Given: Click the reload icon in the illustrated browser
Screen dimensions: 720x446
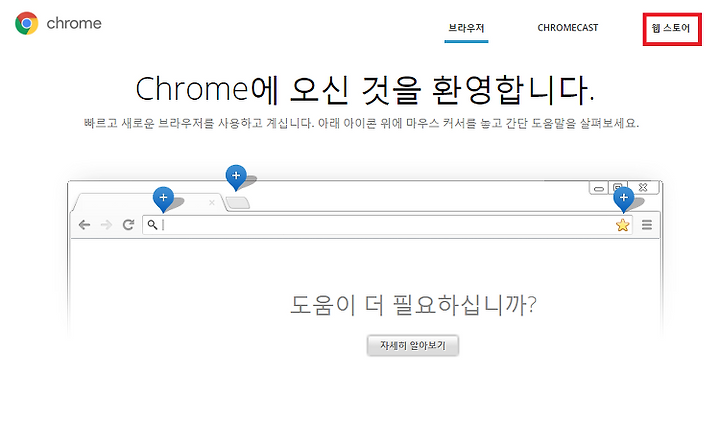Looking at the screenshot, I should coord(128,225).
